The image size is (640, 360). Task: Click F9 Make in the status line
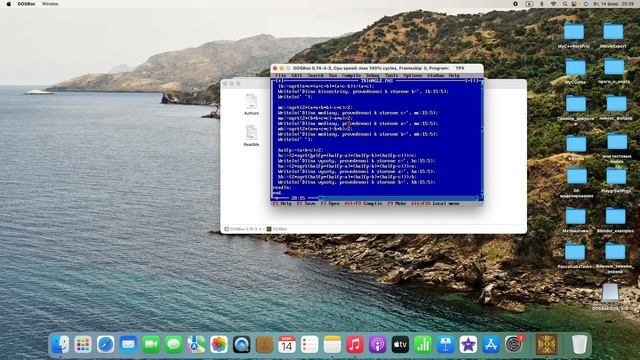[x=396, y=203]
